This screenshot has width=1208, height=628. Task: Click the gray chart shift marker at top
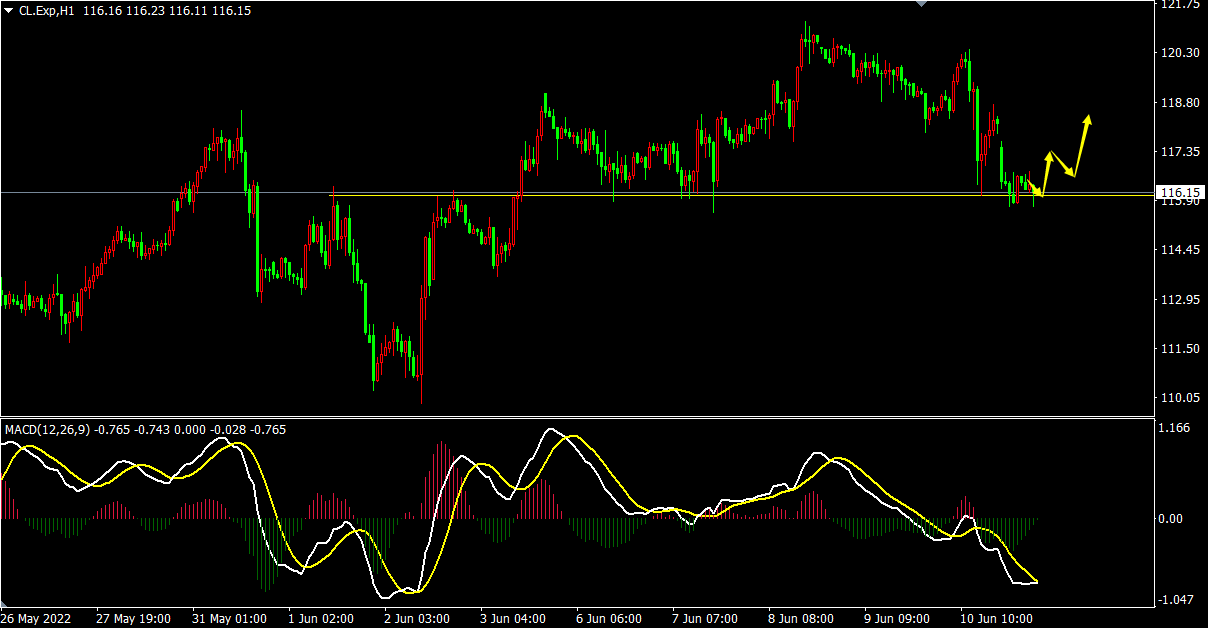(x=921, y=4)
